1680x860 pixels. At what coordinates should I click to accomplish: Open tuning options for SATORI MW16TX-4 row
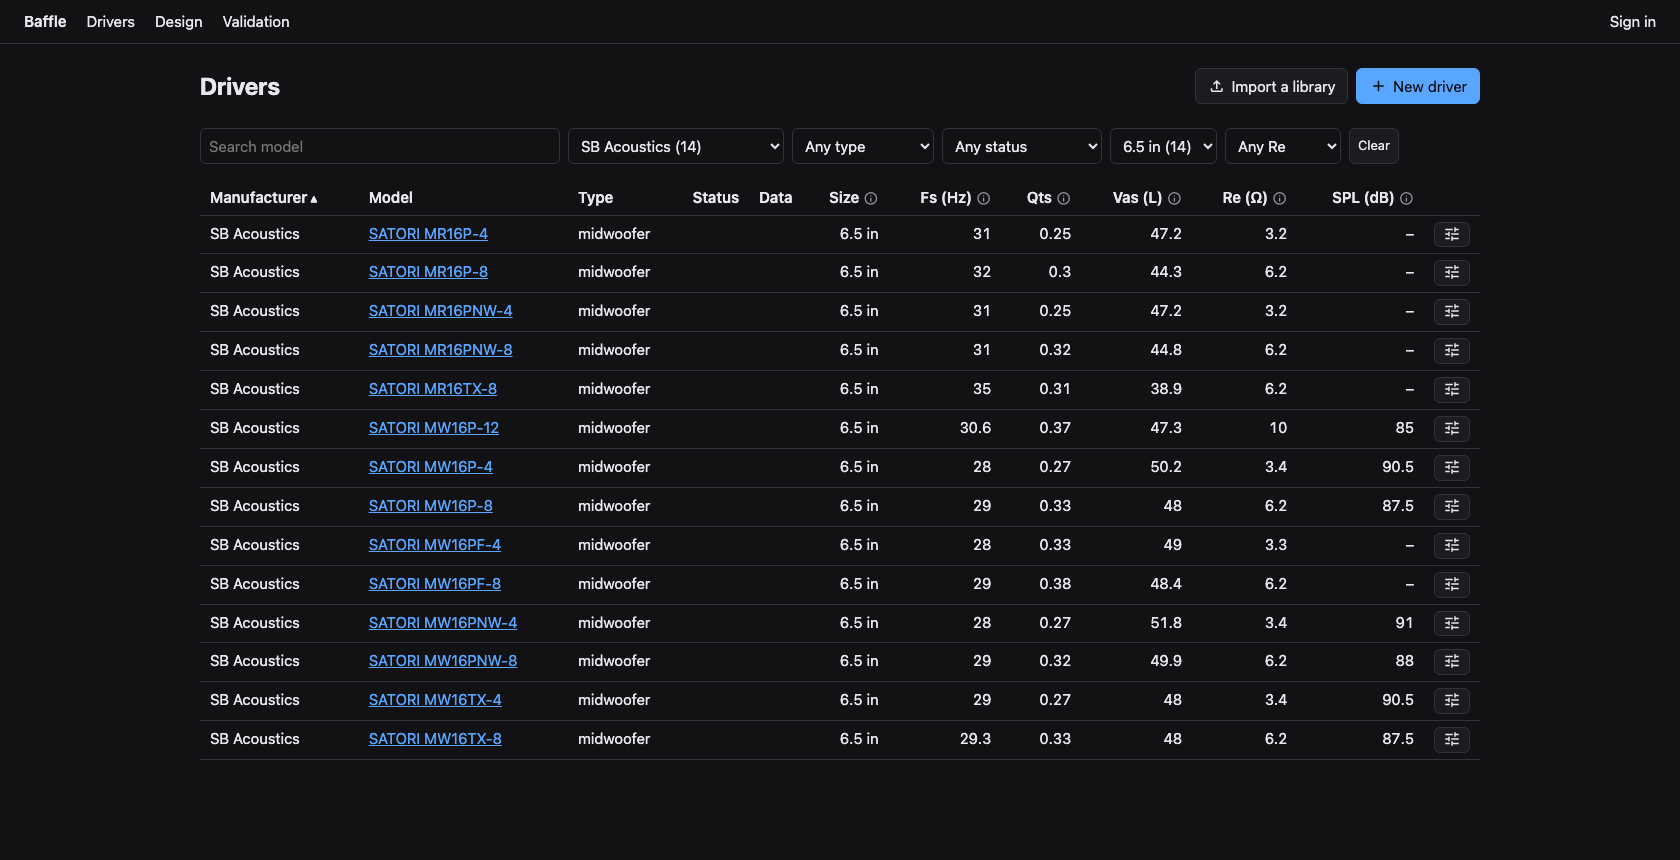[x=1451, y=700]
